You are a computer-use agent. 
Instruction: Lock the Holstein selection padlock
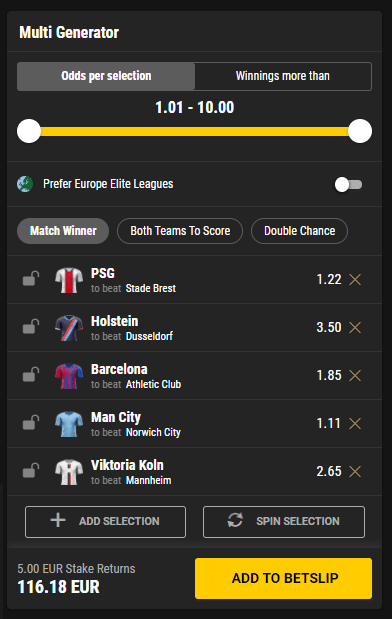[x=31, y=326]
